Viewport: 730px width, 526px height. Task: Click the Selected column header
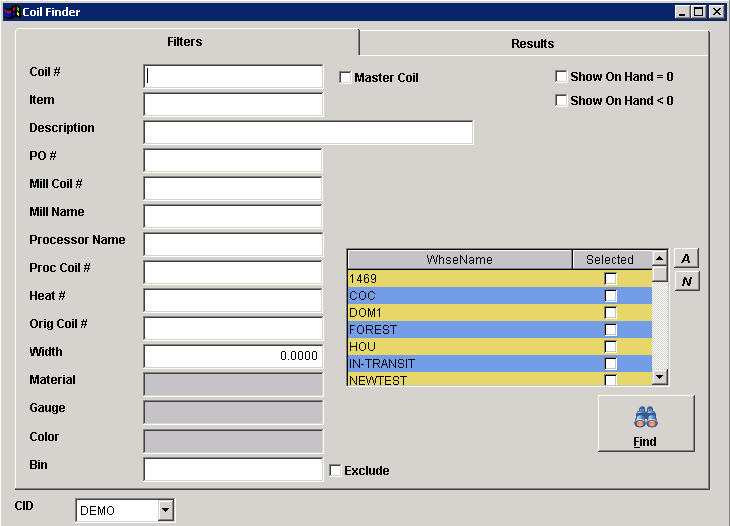click(610, 259)
